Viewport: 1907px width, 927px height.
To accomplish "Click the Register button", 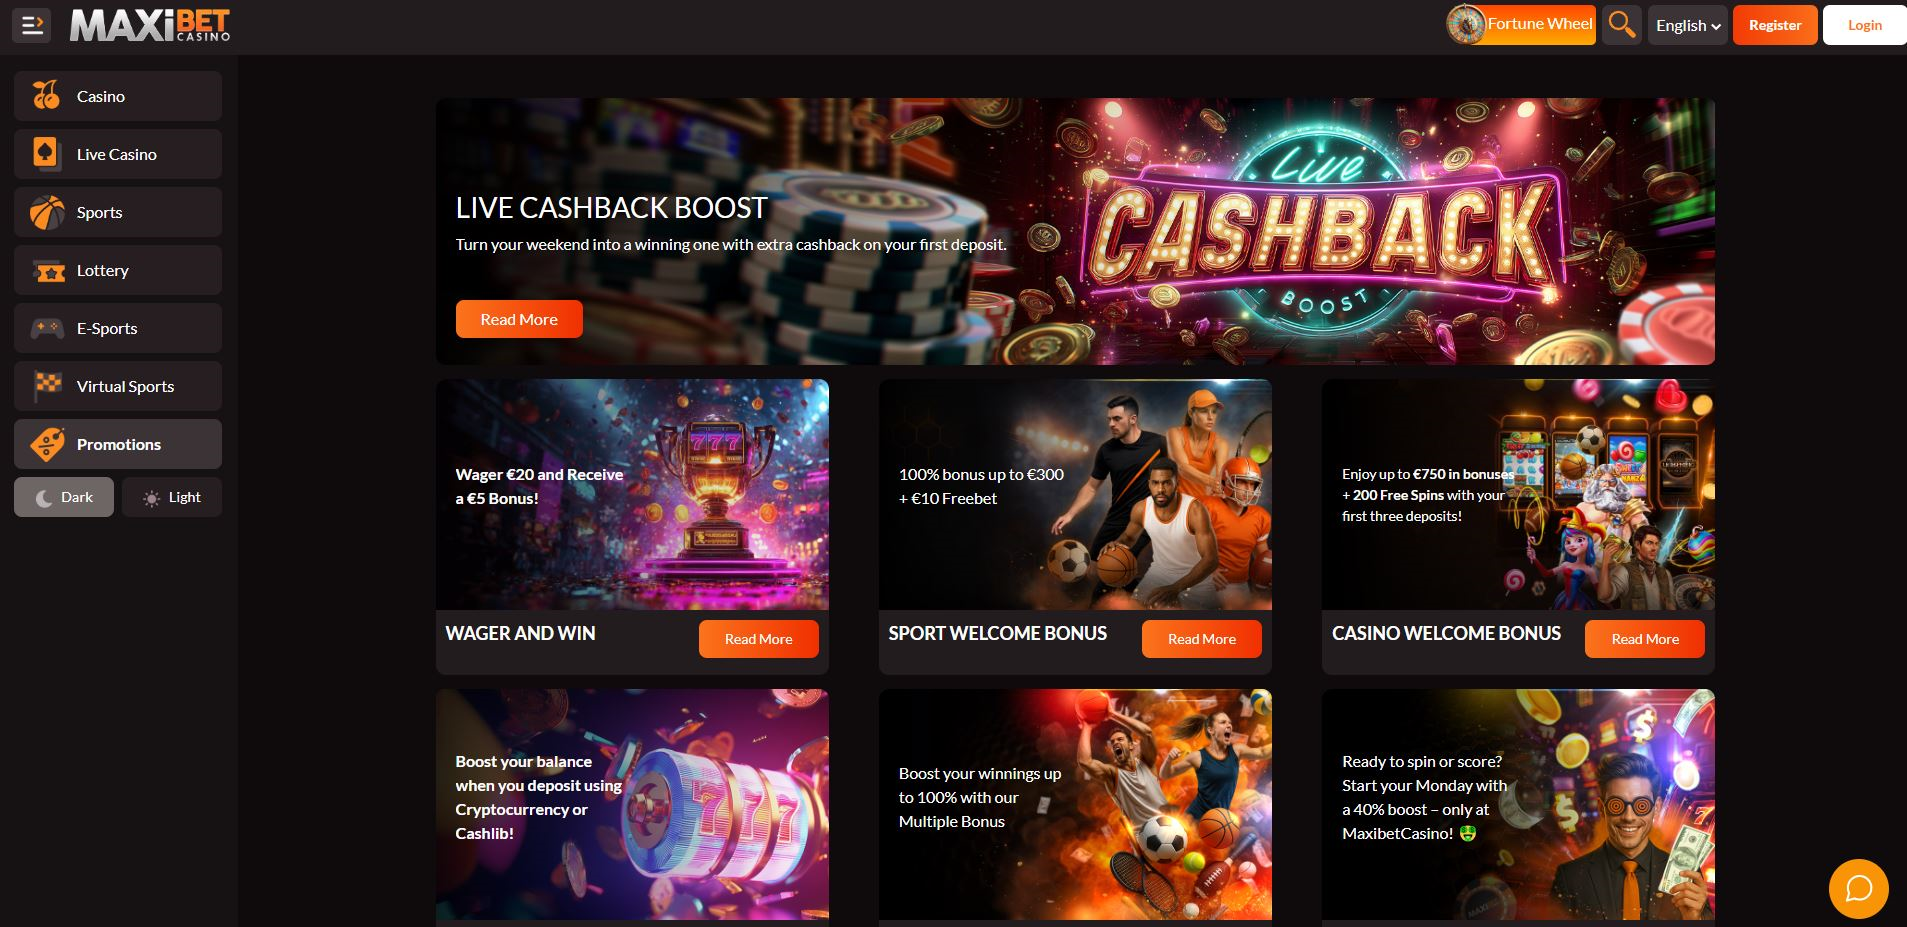I will [x=1775, y=25].
